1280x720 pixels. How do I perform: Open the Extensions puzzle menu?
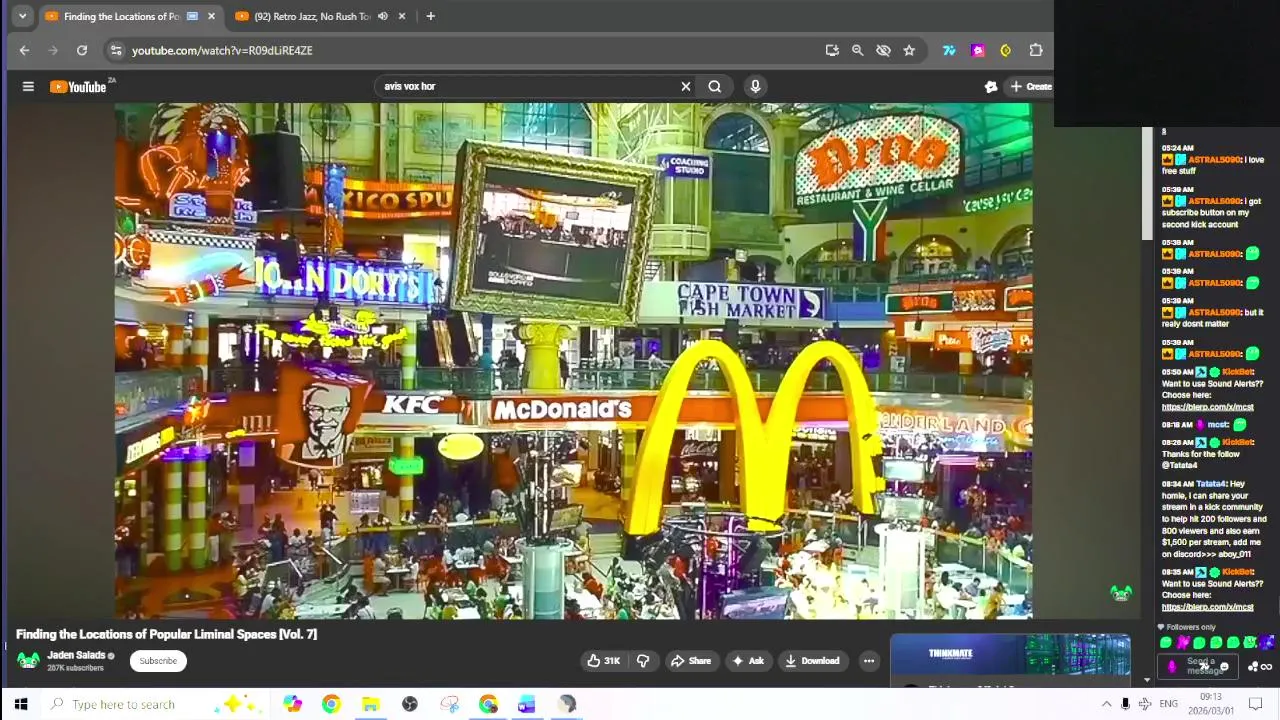pos(1036,50)
